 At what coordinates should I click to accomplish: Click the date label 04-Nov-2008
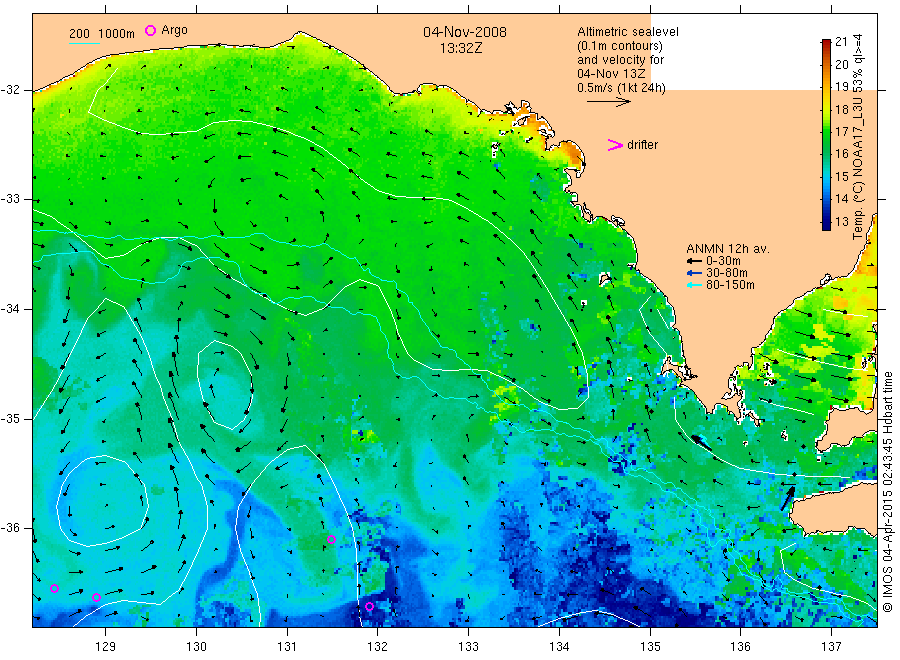465,32
